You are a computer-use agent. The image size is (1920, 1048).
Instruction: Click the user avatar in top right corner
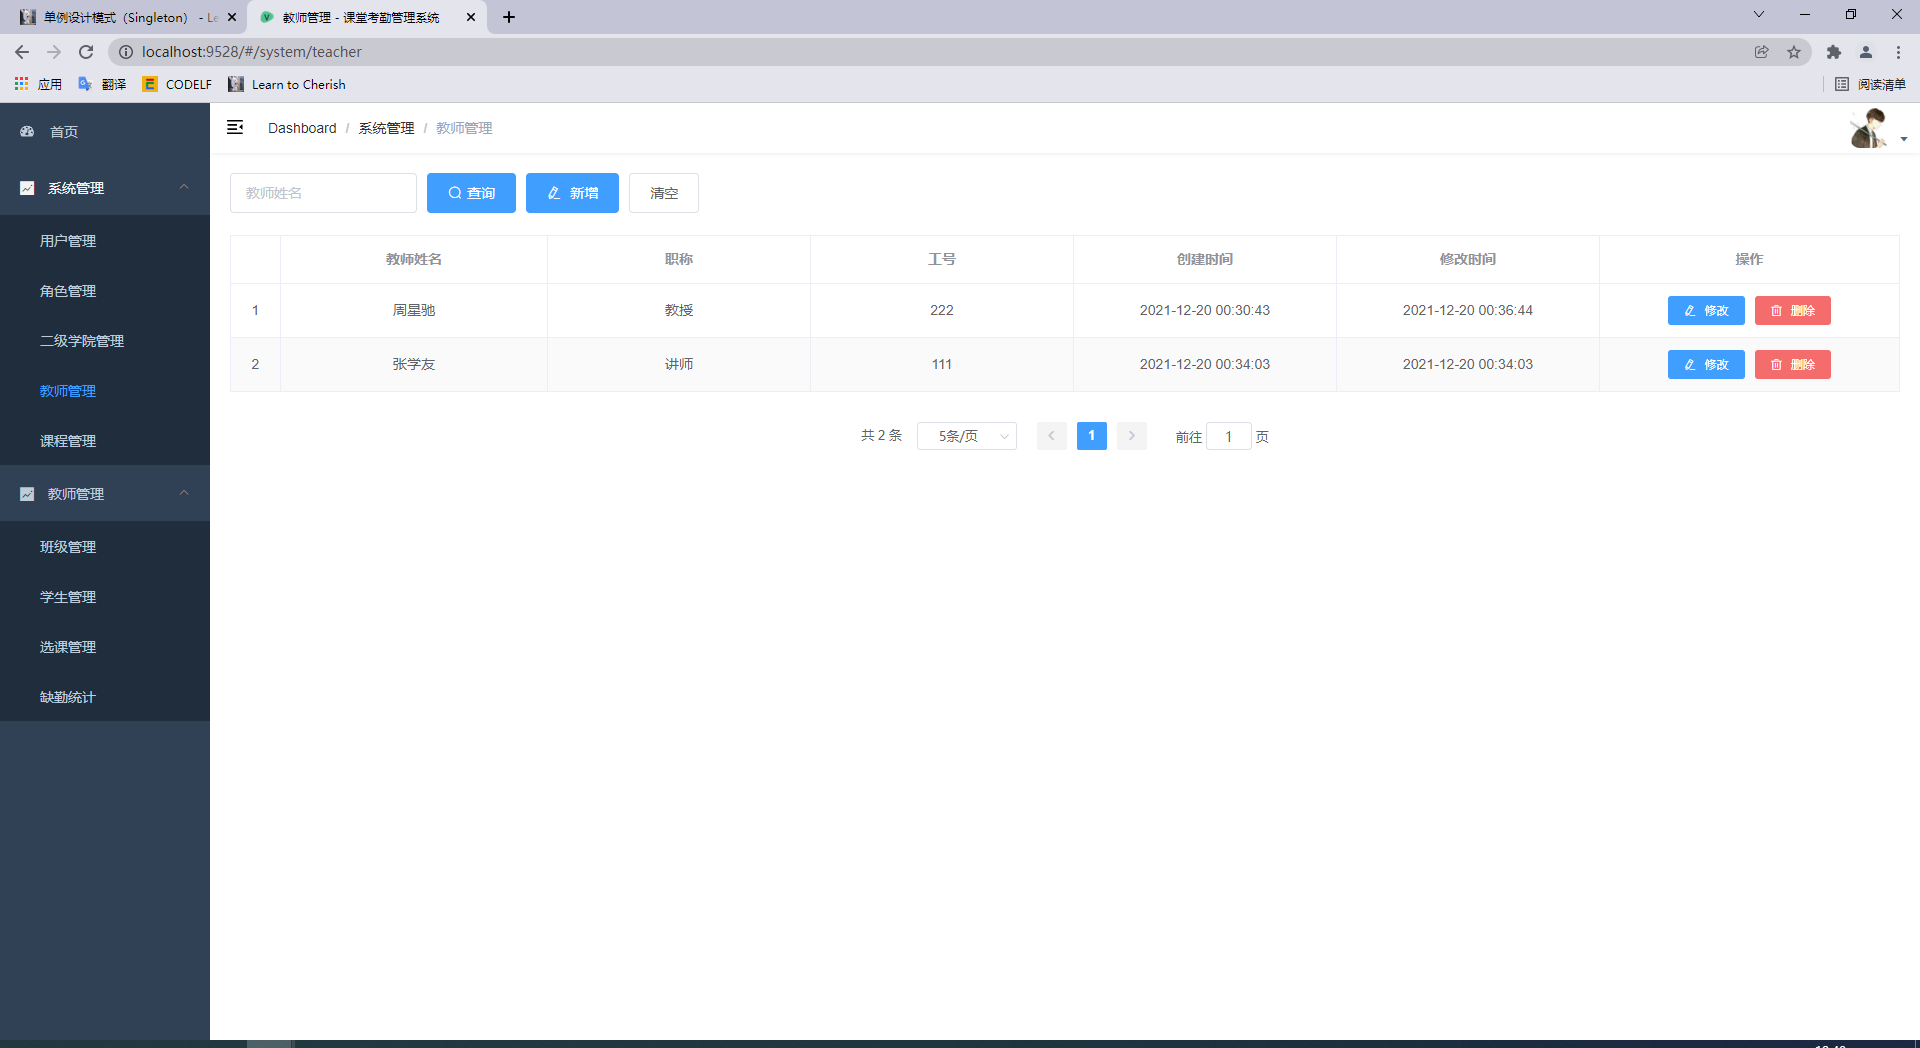1870,128
